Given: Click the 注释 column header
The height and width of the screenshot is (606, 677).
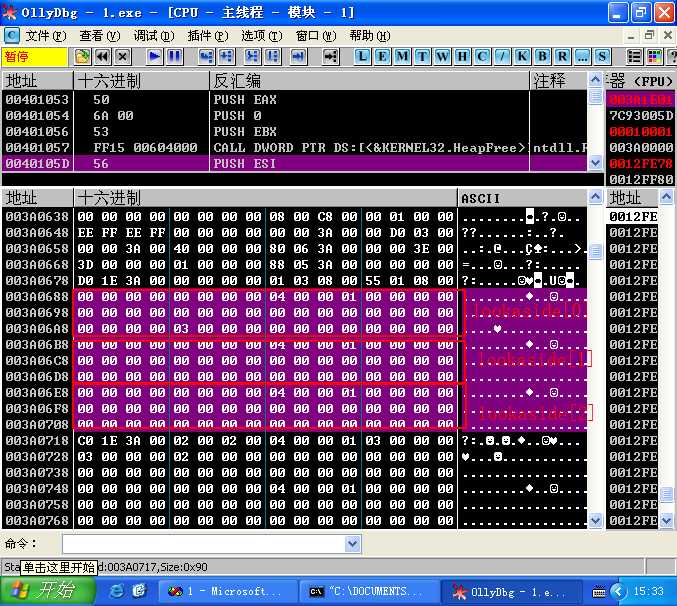Looking at the screenshot, I should click(558, 81).
